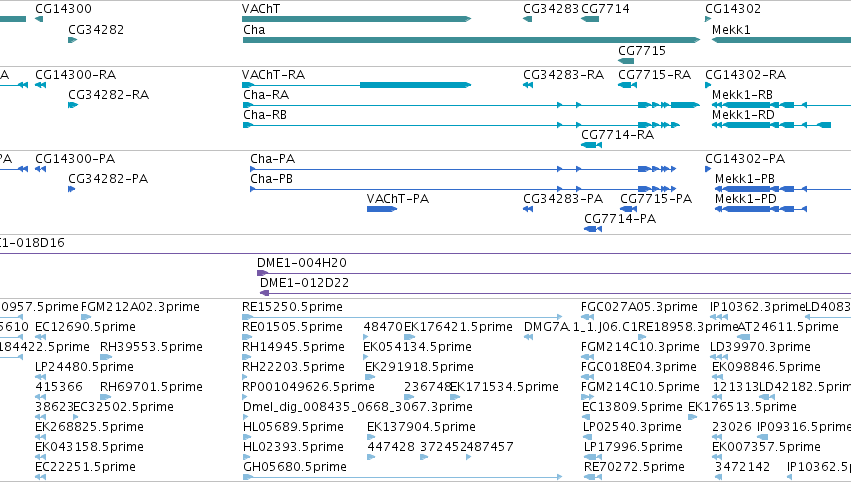Click the Cha-RA transcript label
The image size is (851, 482).
click(266, 95)
